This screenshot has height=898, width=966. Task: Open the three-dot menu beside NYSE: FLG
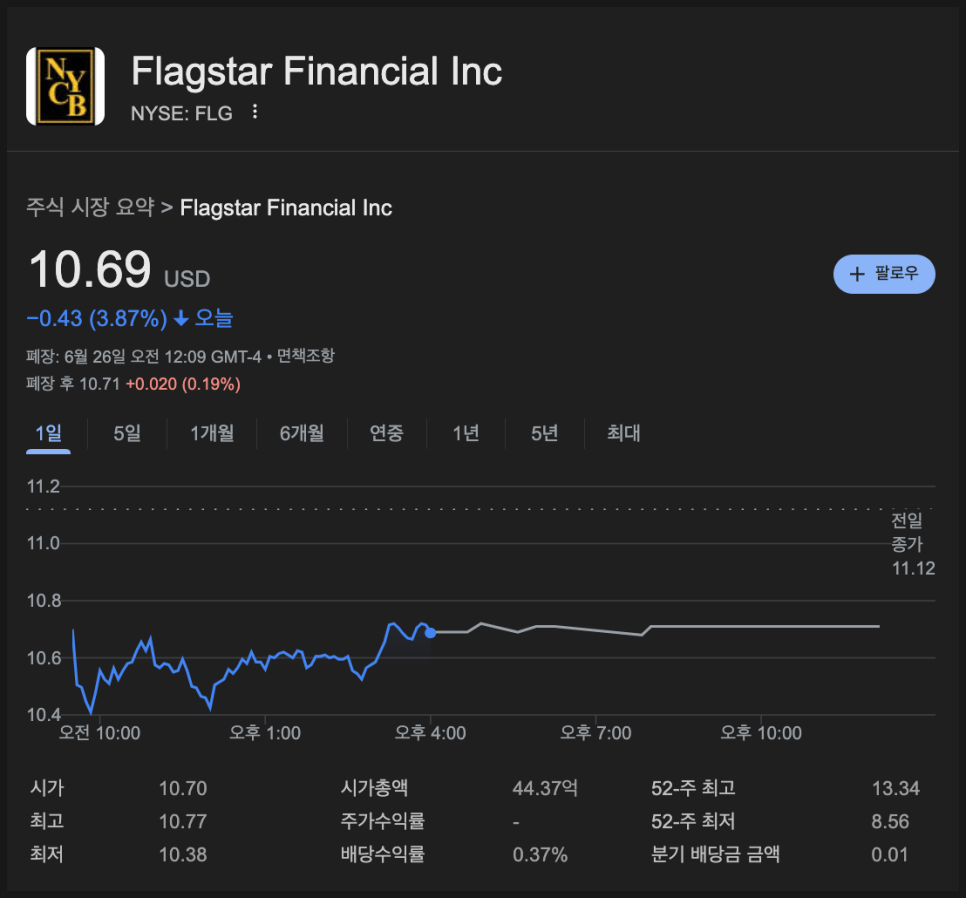pyautogui.click(x=255, y=112)
